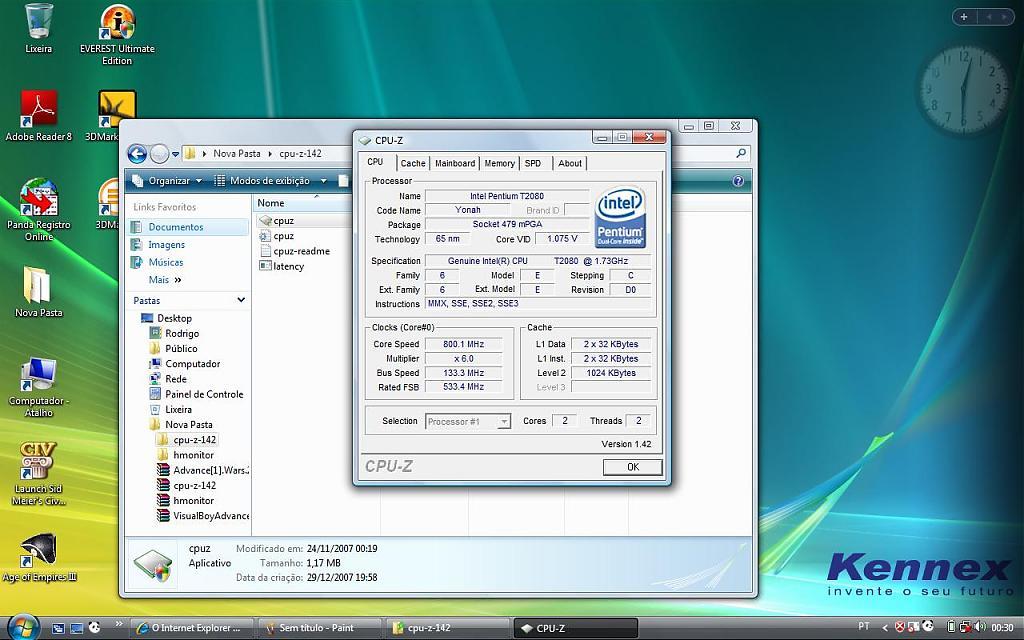Click the OK button in CPU-Z

pyautogui.click(x=633, y=467)
